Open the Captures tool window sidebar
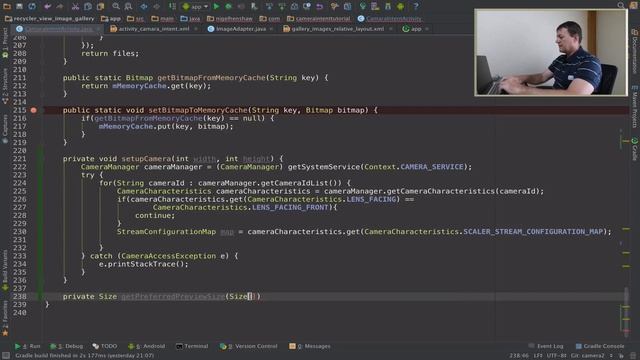Screen dimensions: 640x360 point(5,129)
